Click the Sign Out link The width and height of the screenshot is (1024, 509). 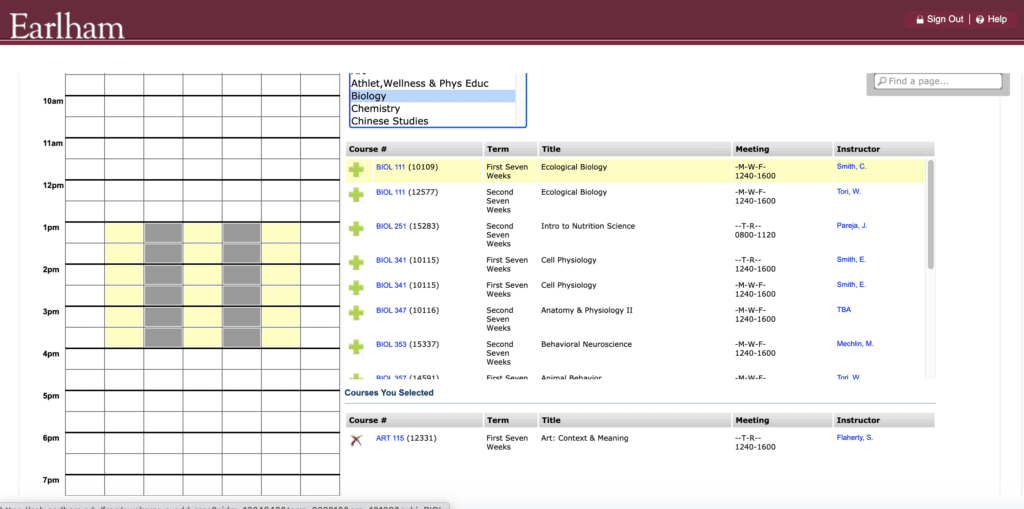point(944,19)
